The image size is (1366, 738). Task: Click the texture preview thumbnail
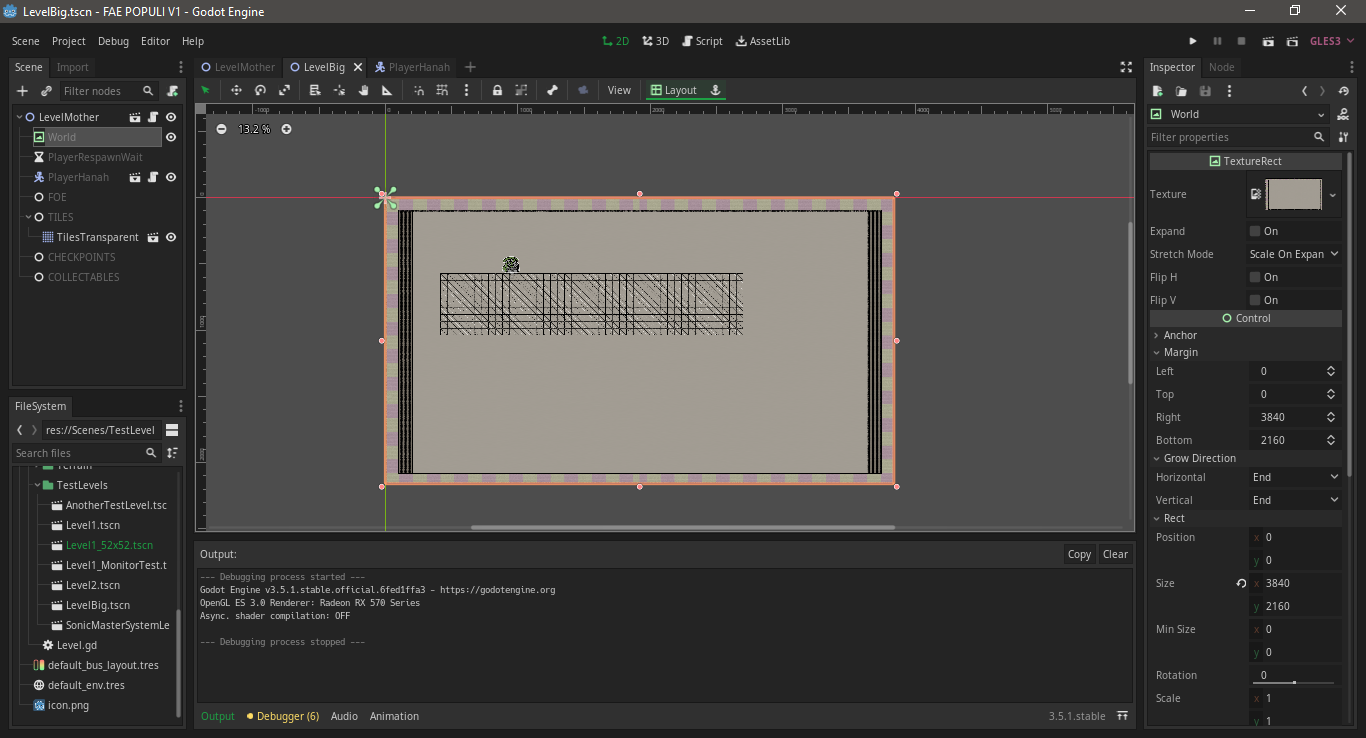tap(1294, 195)
